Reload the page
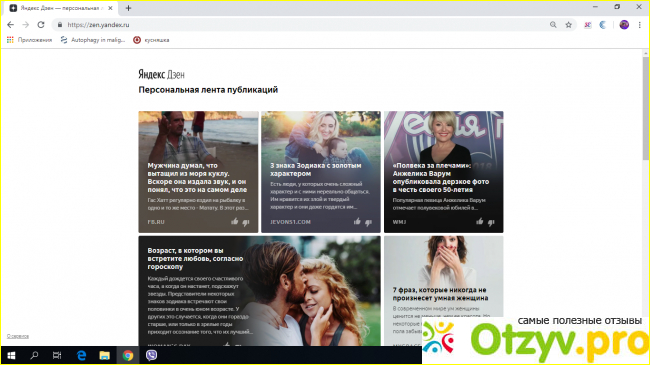Viewport: 650px width, 365px height. coord(41,25)
